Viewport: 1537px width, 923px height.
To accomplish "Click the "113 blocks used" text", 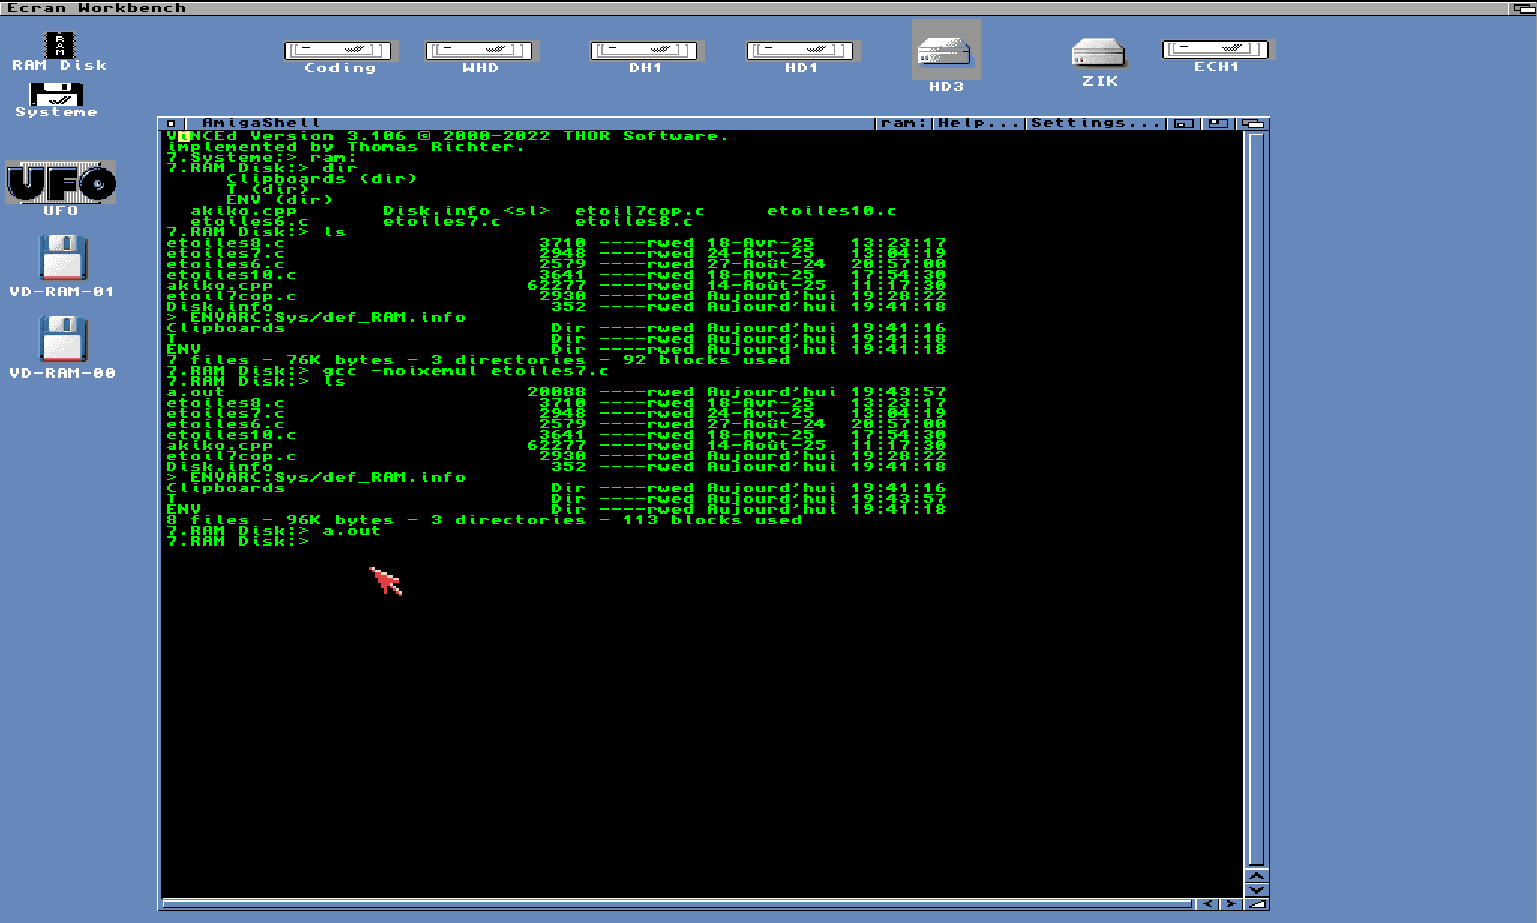I will tap(712, 520).
